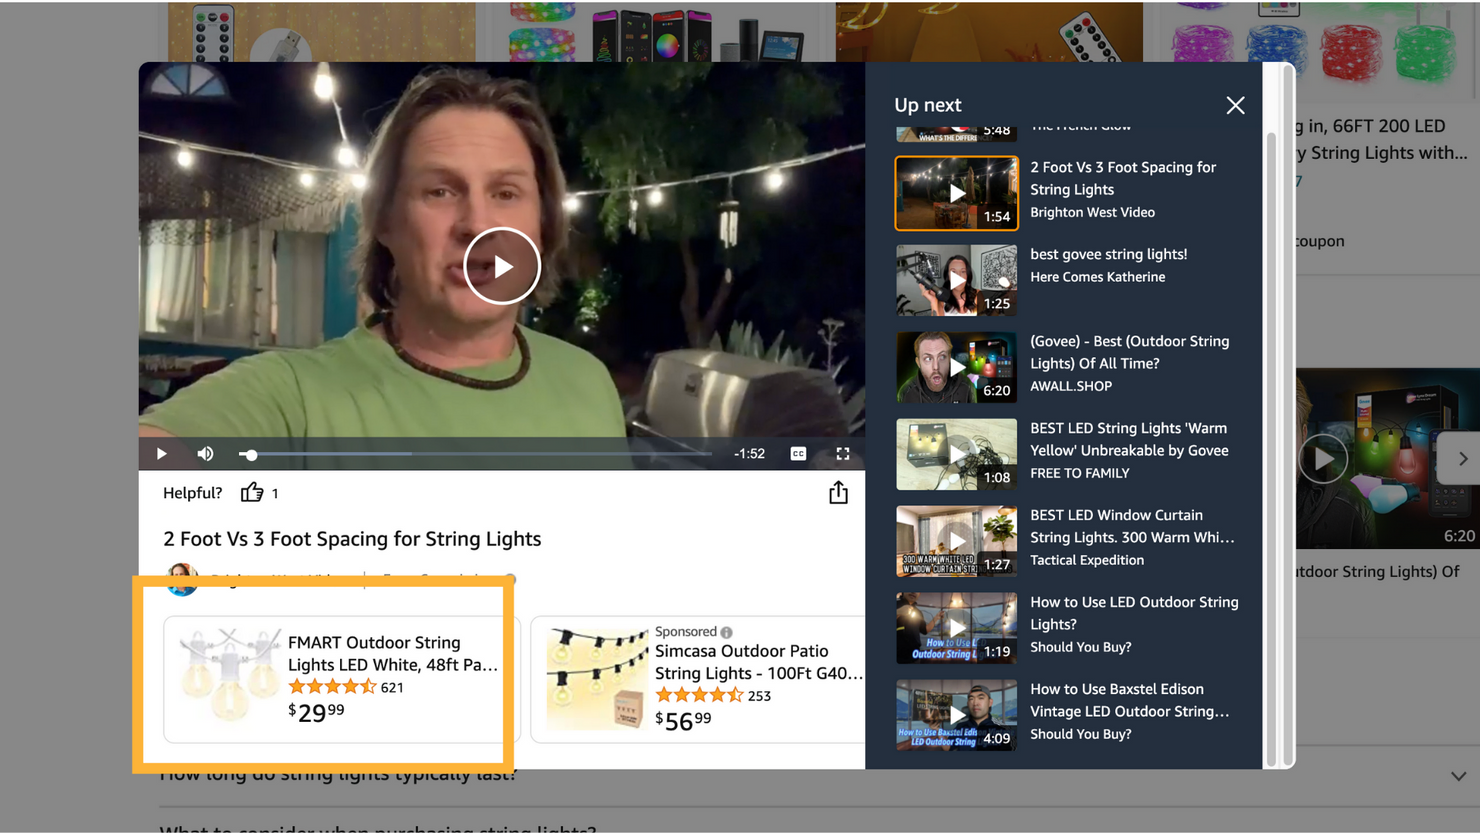Open the share icon below the video
This screenshot has width=1480, height=833.
point(838,493)
